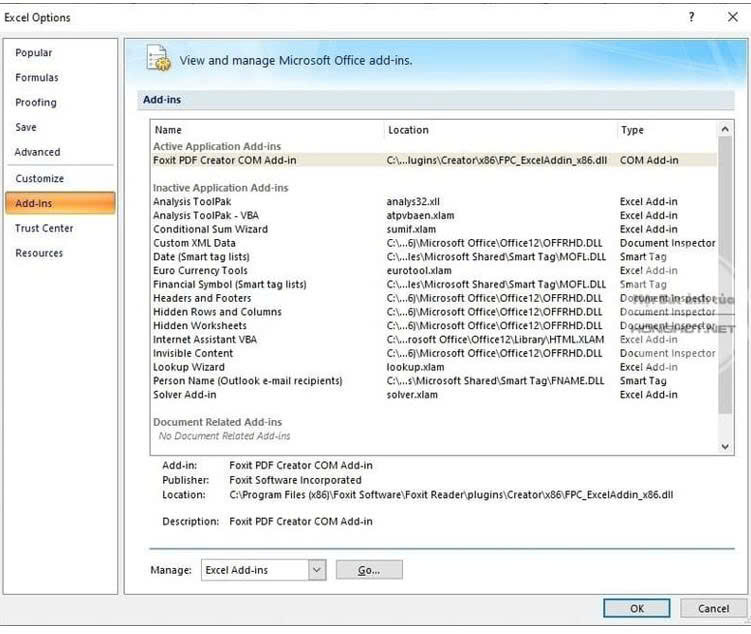Image resolution: width=751 pixels, height=634 pixels.
Task: Close the Excel Options dialog
Action: (732, 17)
